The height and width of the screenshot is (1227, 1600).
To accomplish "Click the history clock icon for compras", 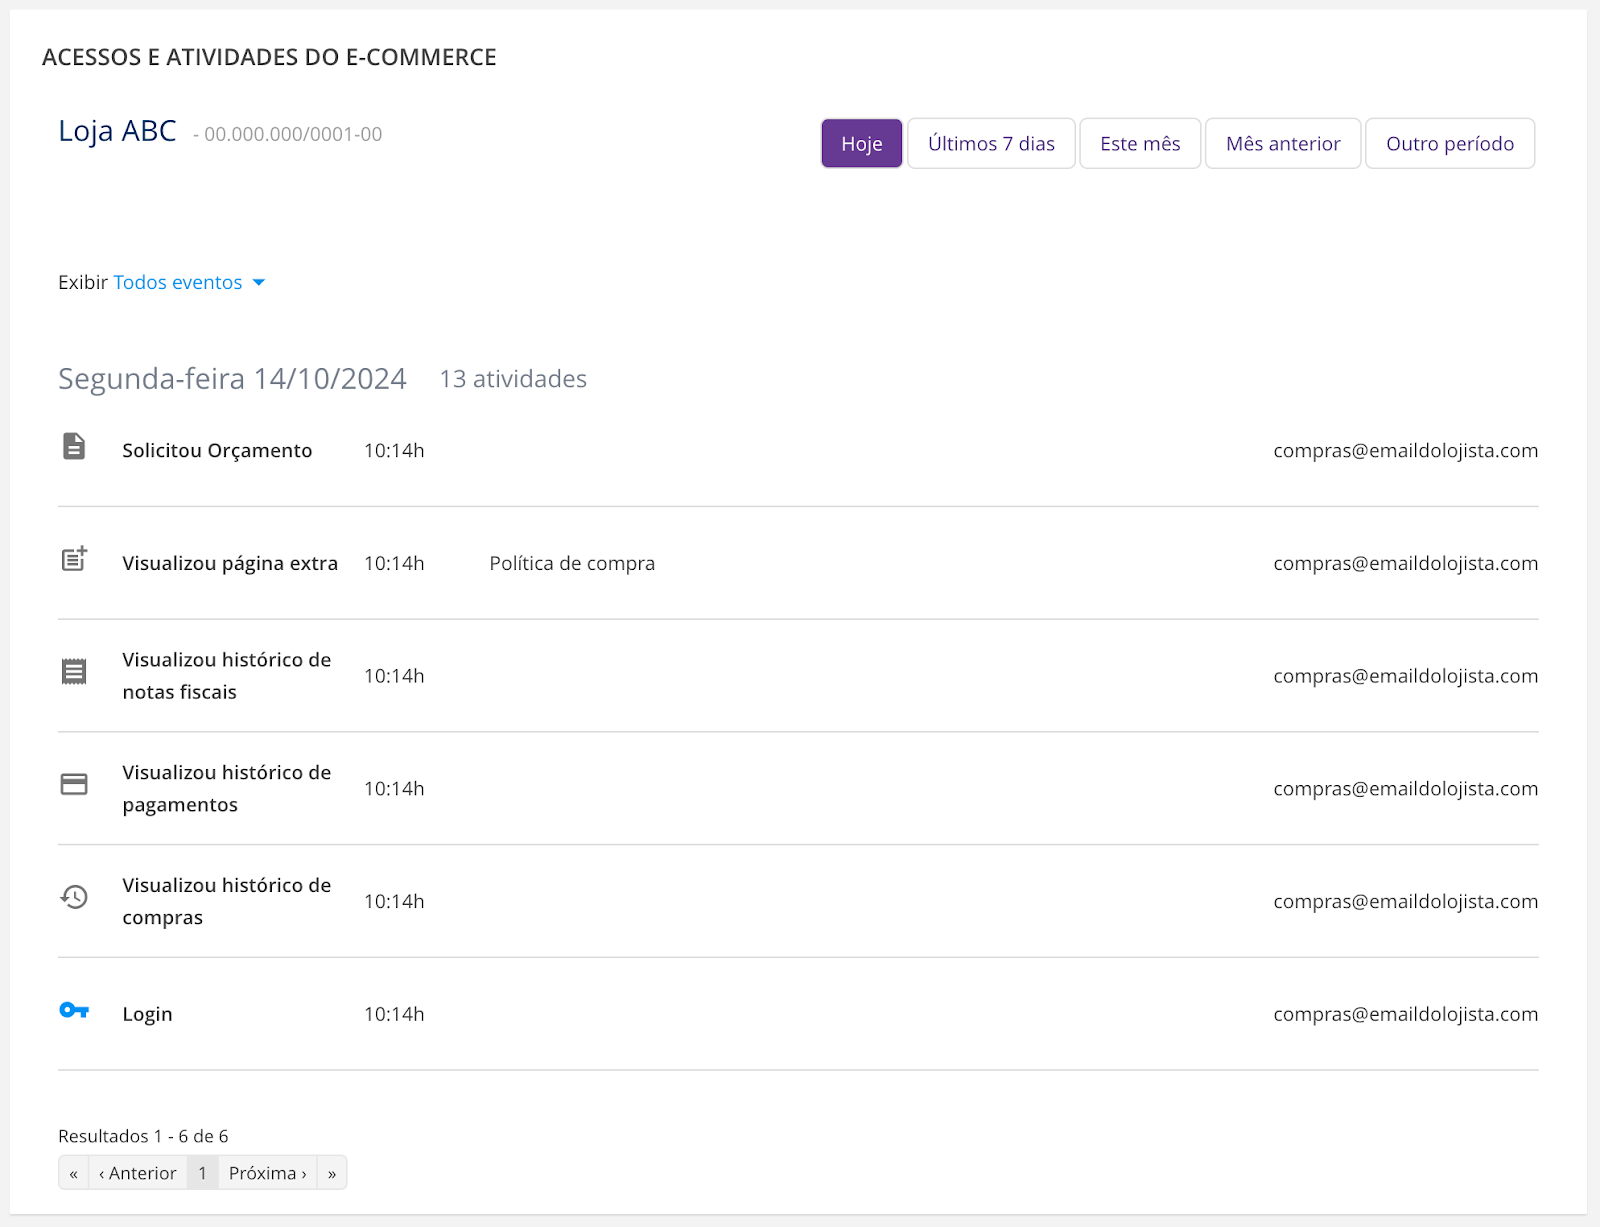I will coord(74,897).
